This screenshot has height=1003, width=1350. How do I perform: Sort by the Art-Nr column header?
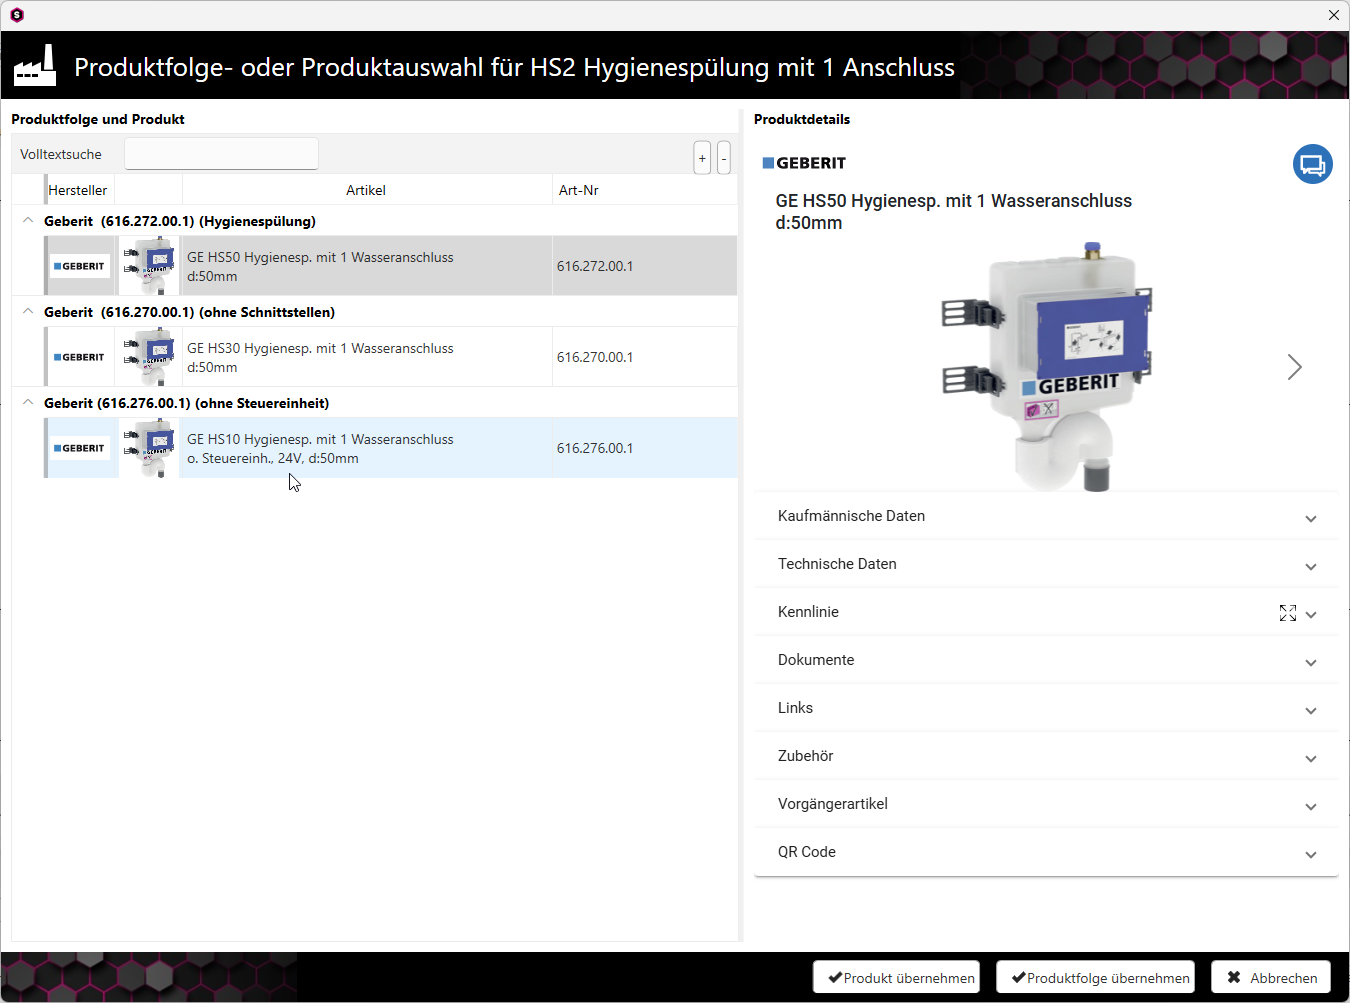point(645,190)
